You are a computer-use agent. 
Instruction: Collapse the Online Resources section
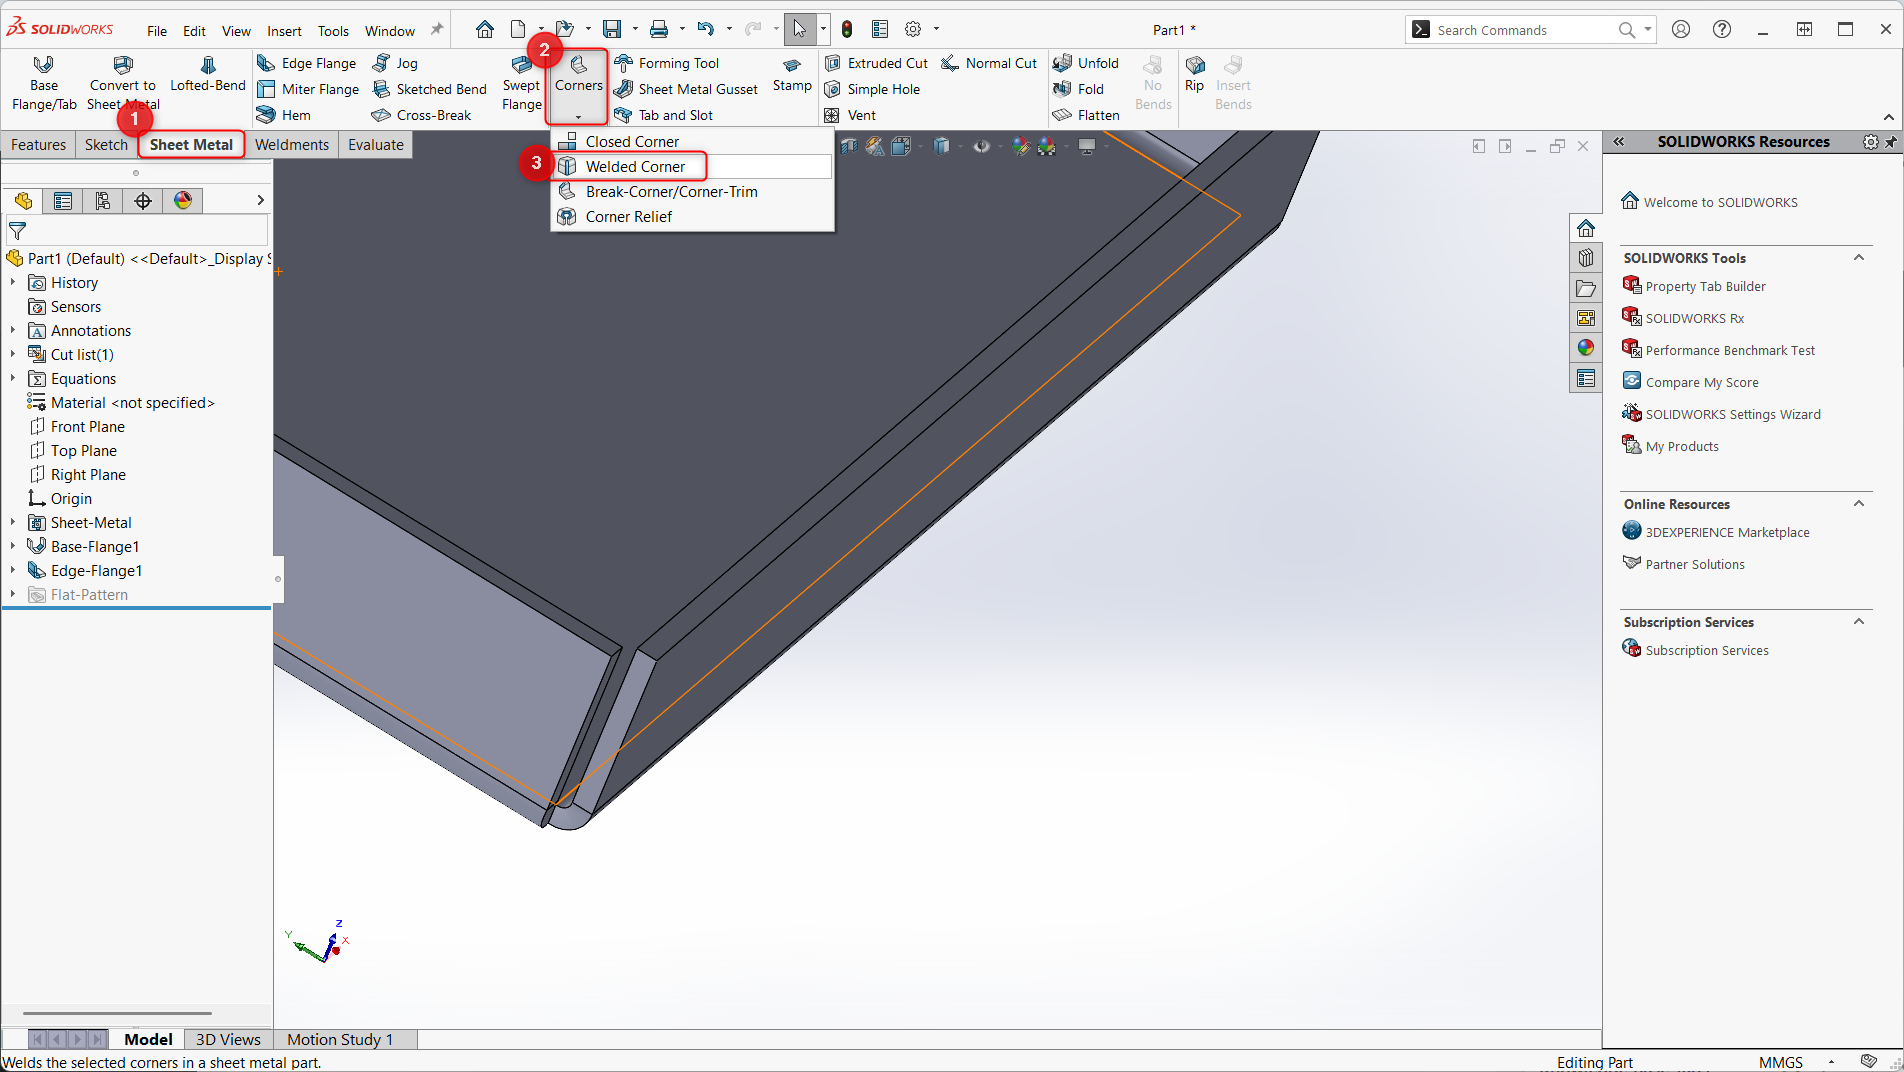click(1859, 504)
